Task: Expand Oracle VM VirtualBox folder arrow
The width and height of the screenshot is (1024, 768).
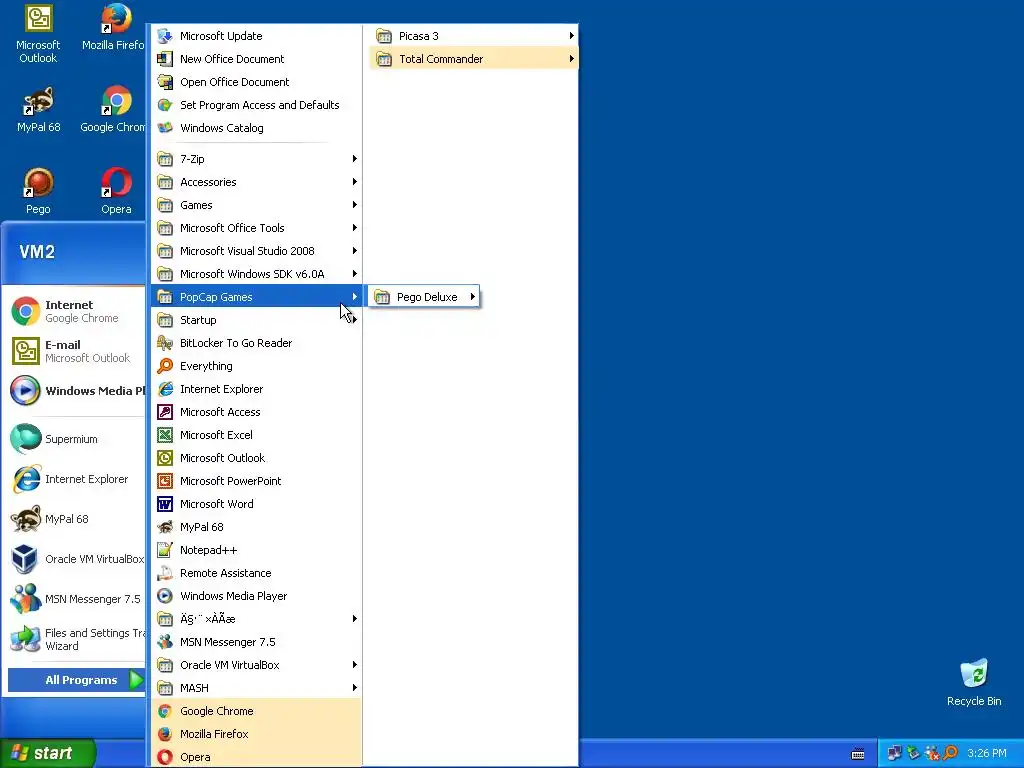Action: [355, 665]
